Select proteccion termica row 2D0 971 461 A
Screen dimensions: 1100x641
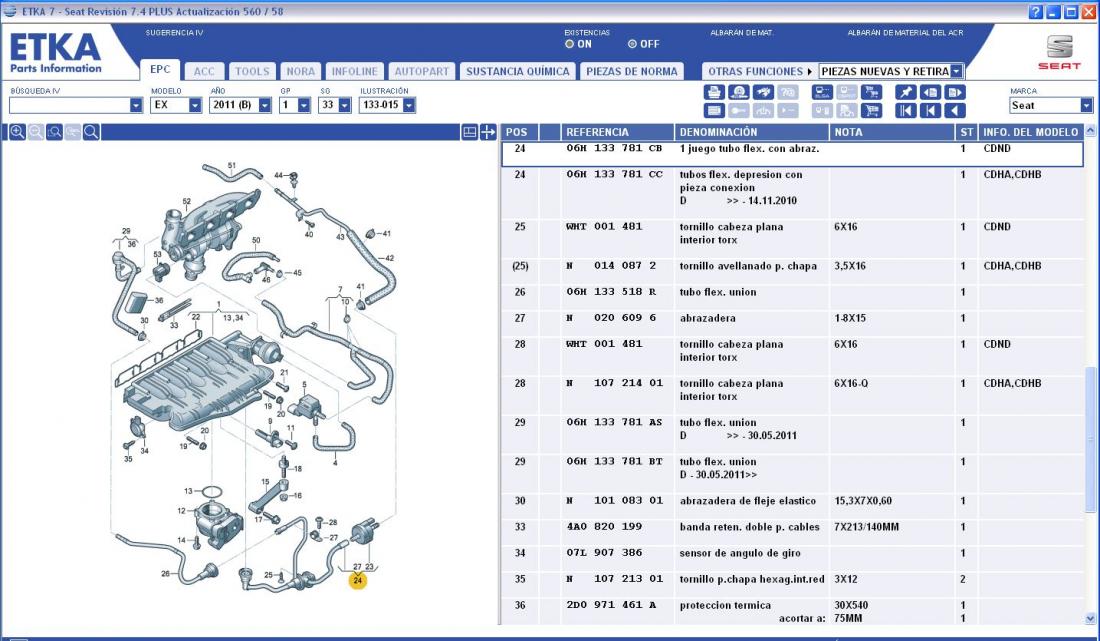[x=792, y=612]
